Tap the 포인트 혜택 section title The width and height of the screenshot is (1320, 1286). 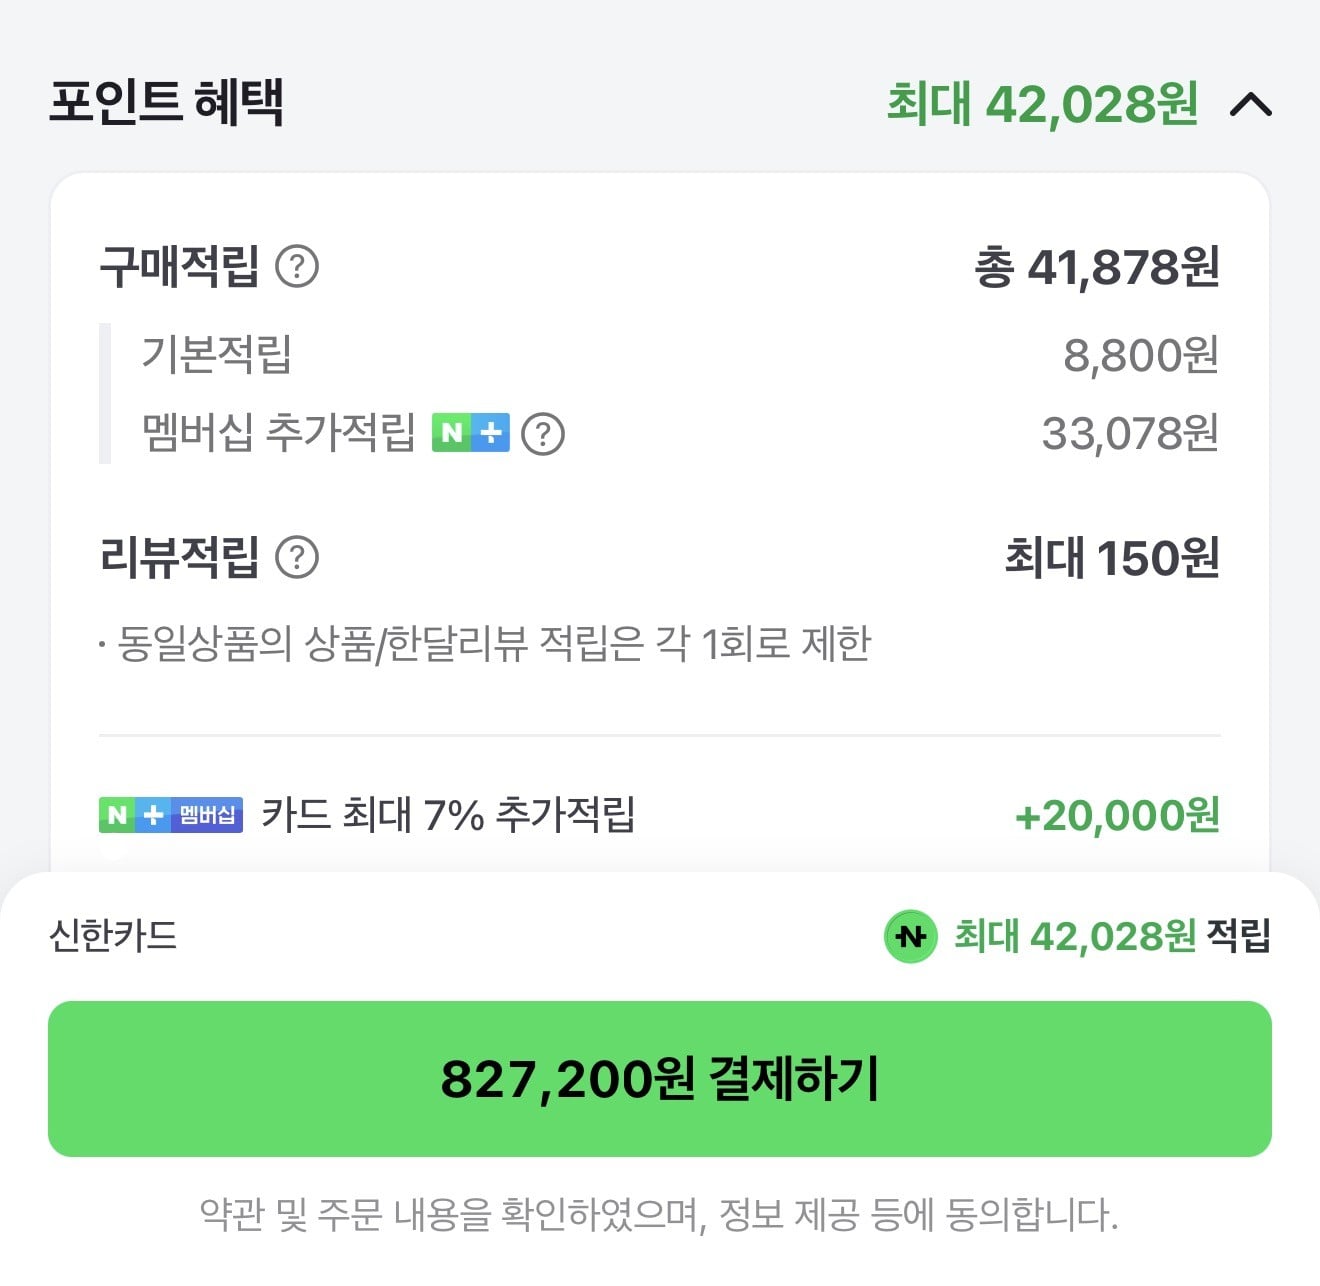(167, 101)
